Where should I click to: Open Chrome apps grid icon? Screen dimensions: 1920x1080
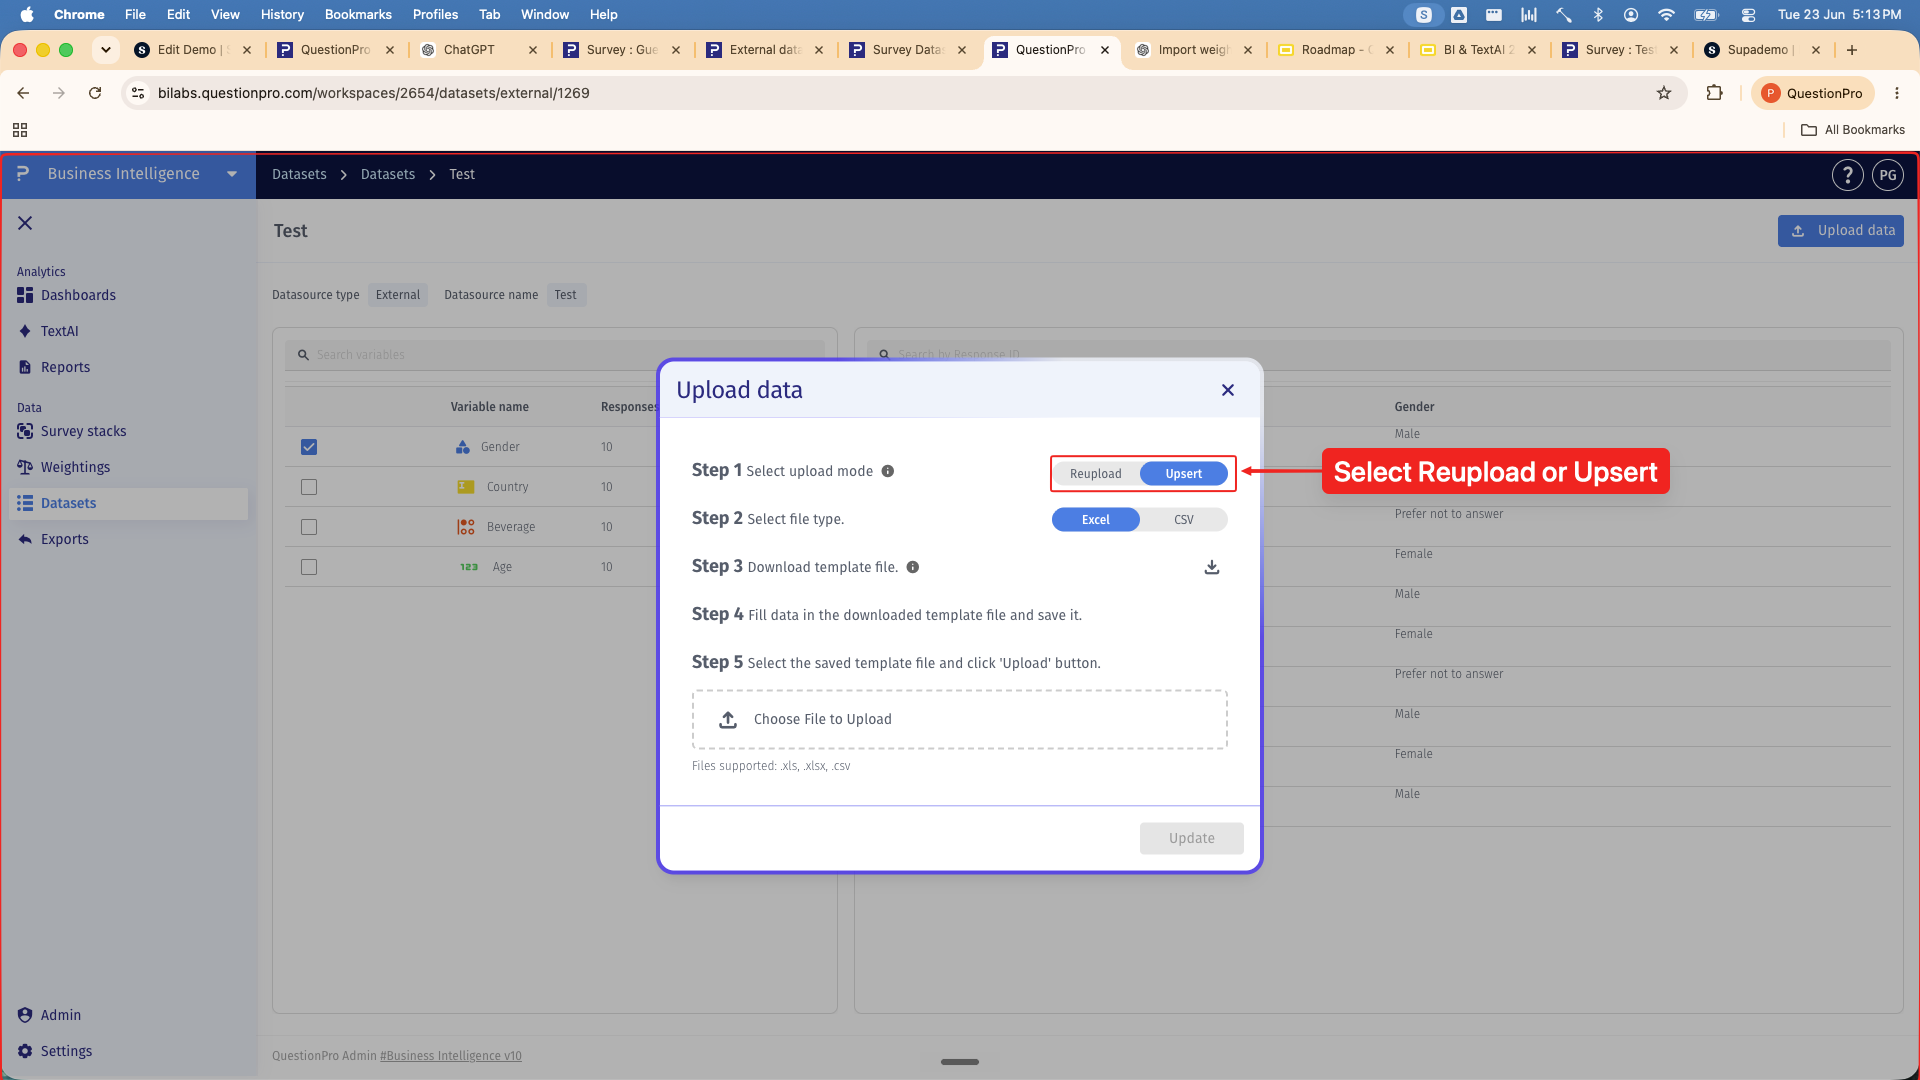(20, 130)
